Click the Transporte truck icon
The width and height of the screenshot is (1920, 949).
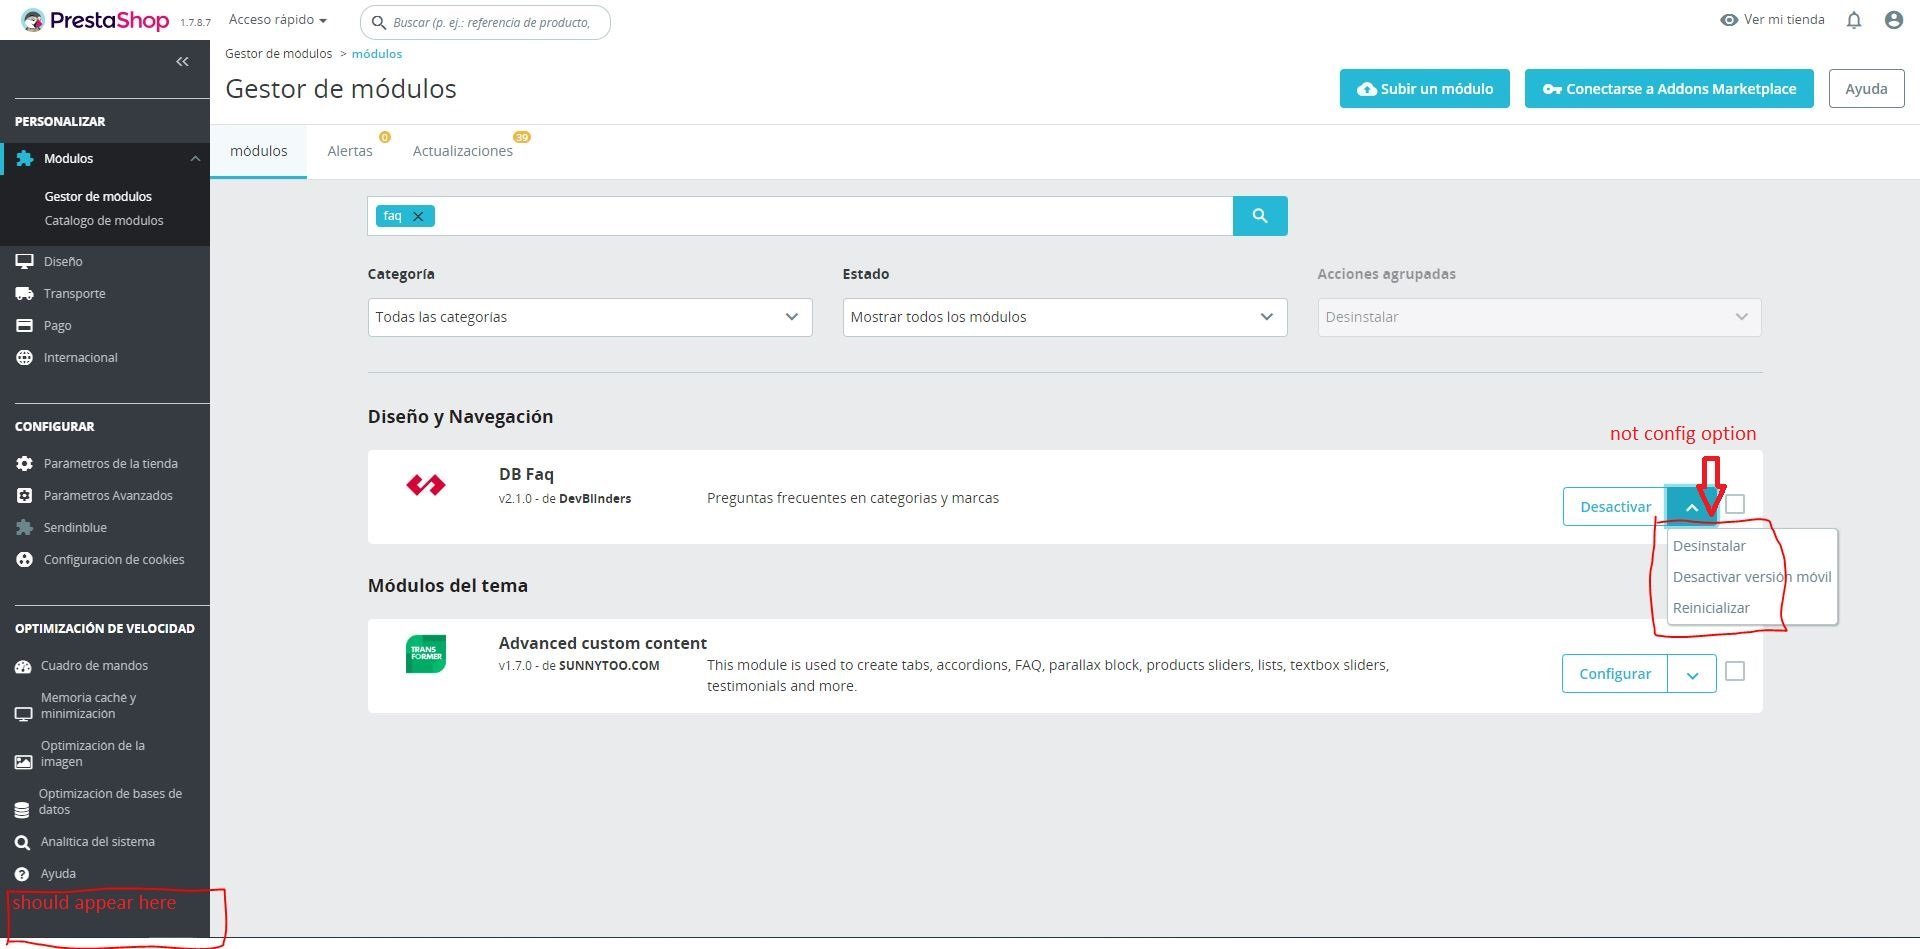point(25,293)
